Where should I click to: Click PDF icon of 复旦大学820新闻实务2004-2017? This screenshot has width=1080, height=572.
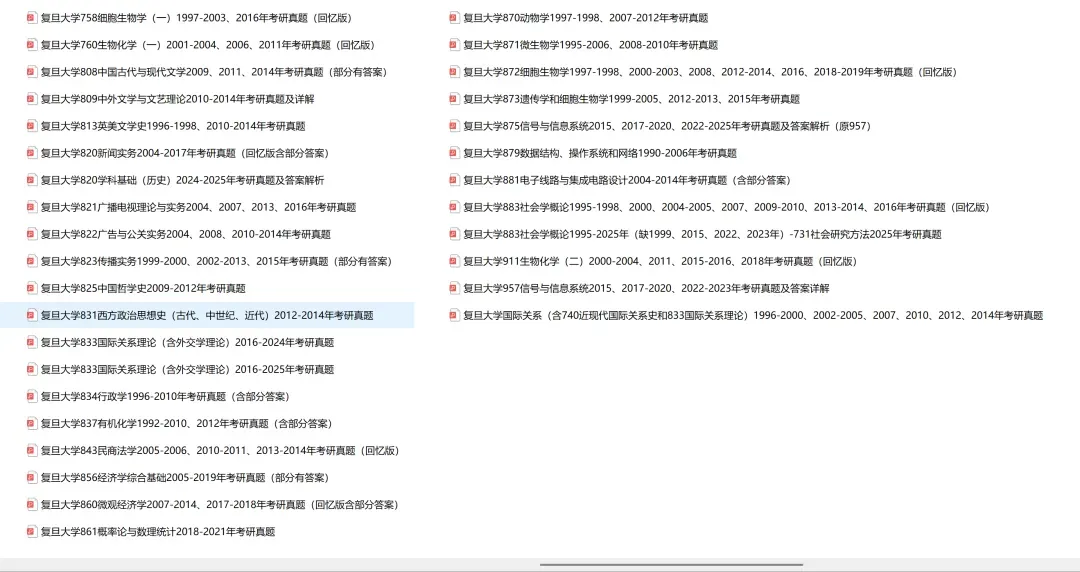coord(32,153)
